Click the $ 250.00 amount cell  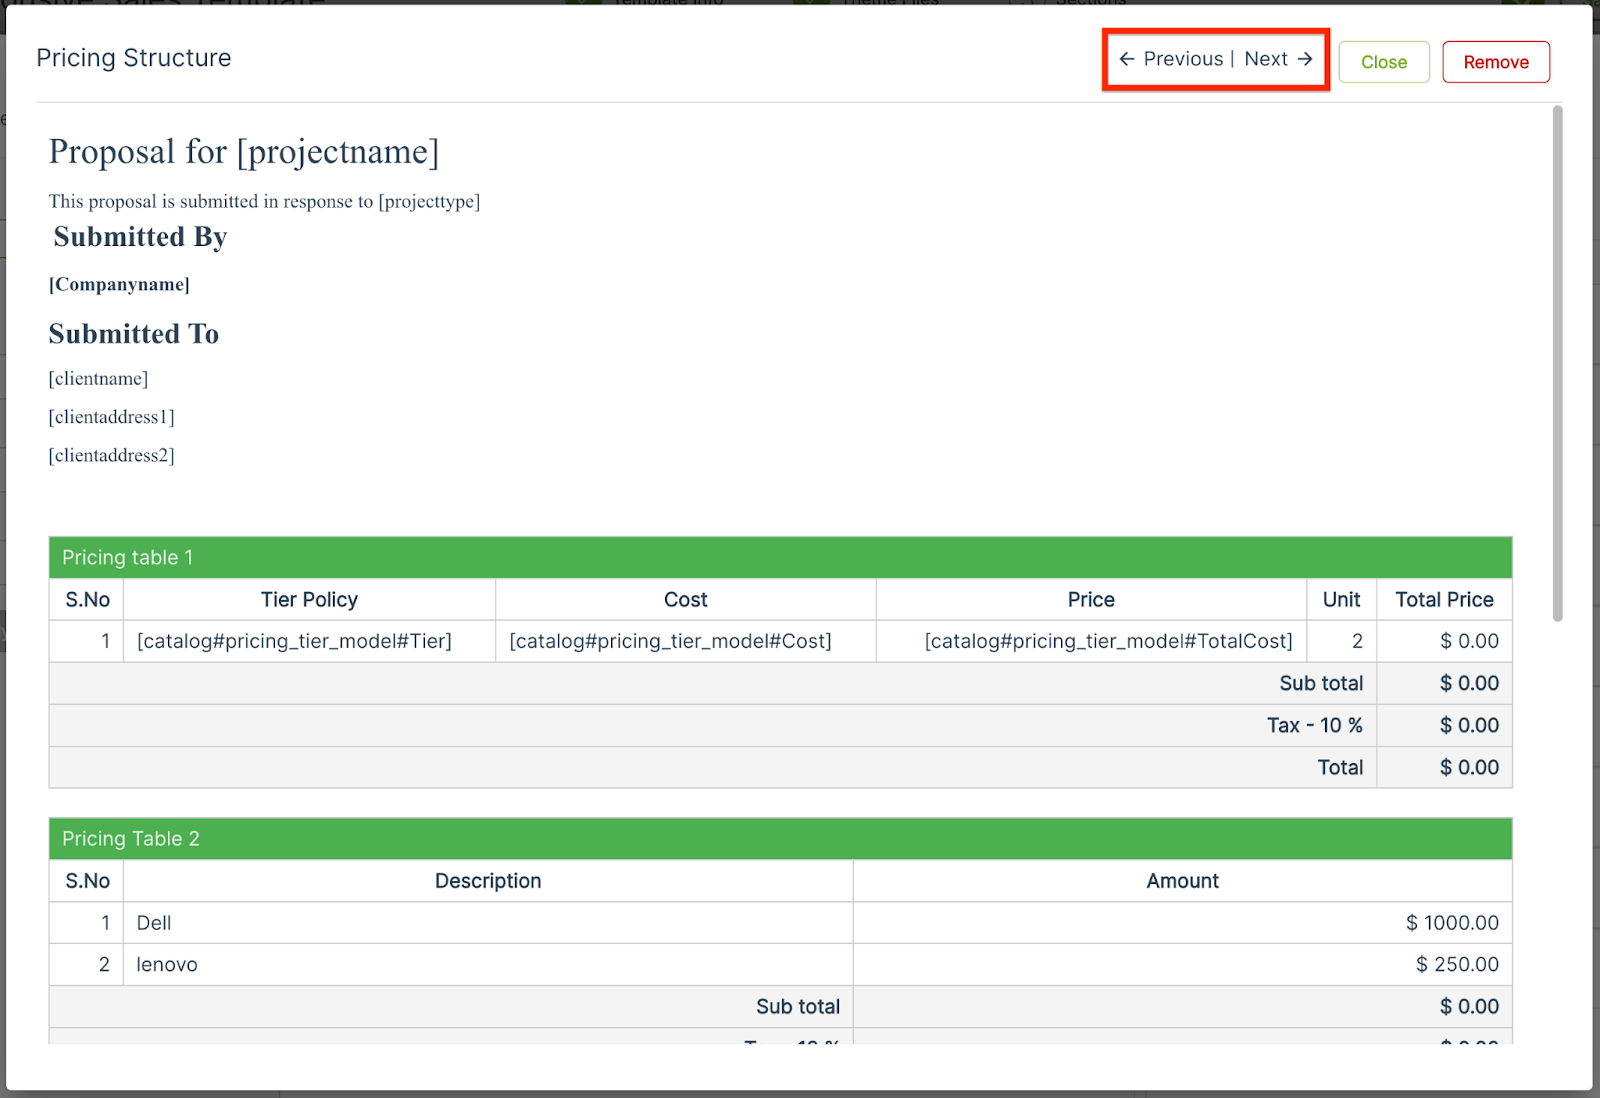click(1182, 964)
